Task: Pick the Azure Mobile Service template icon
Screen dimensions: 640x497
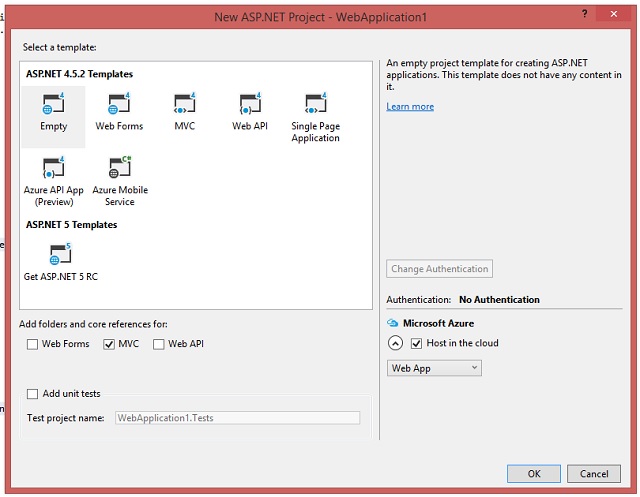Action: 120,167
